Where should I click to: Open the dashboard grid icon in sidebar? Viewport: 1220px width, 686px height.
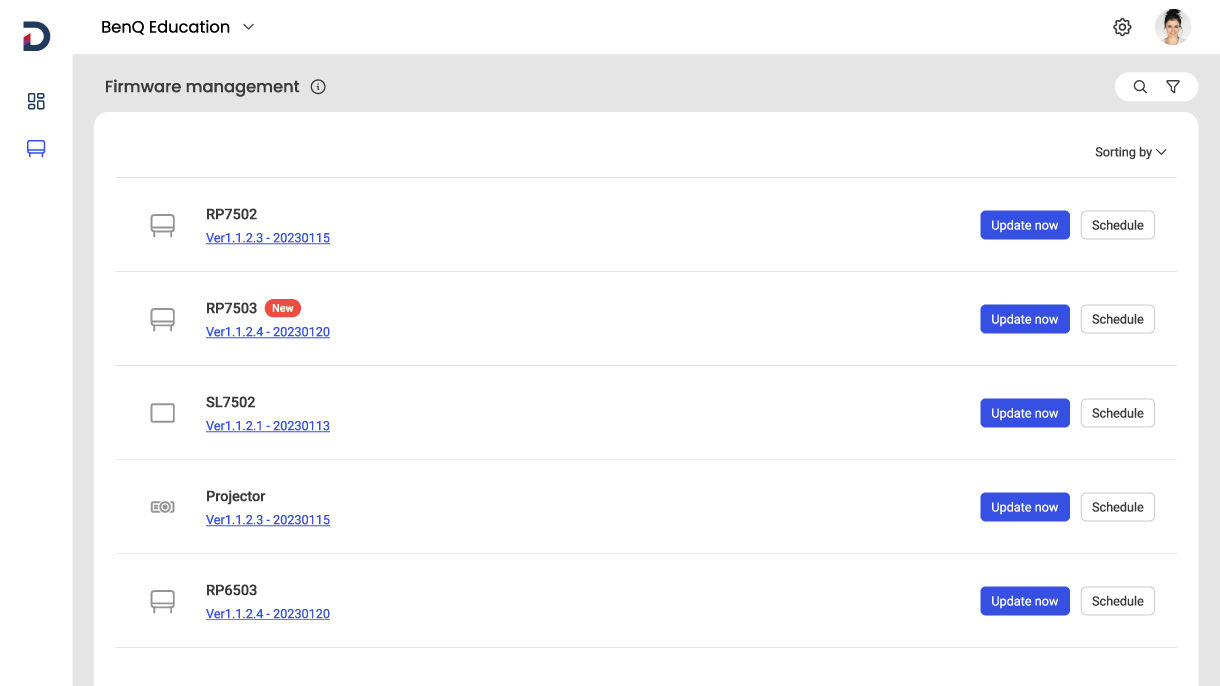[36, 101]
